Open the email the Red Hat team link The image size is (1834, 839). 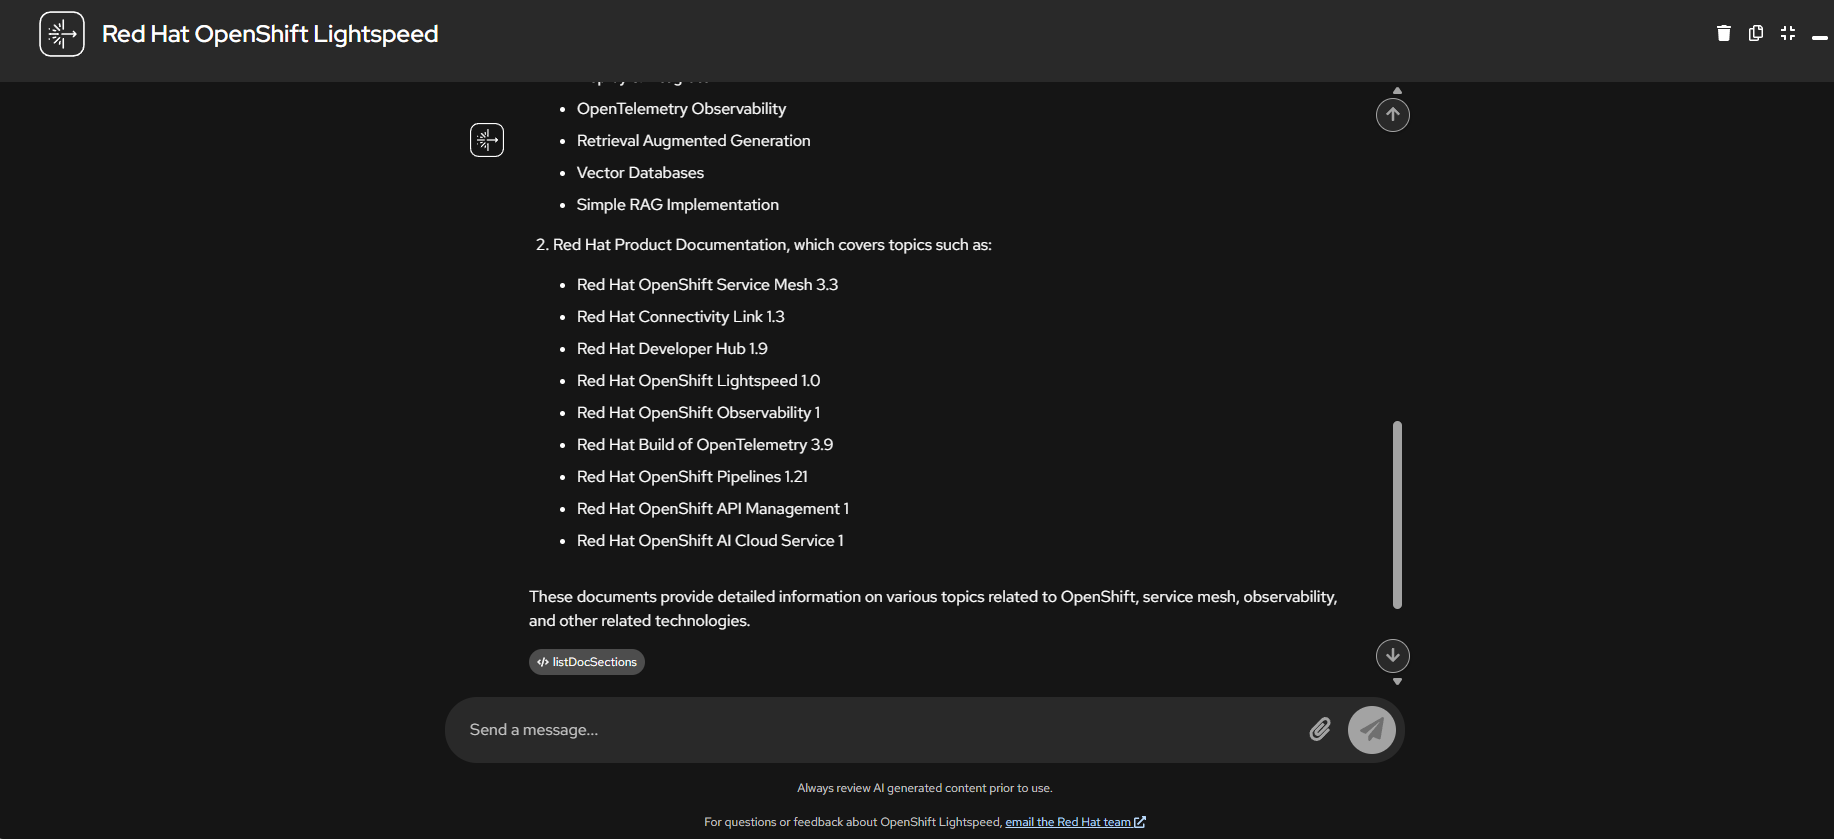(1075, 822)
